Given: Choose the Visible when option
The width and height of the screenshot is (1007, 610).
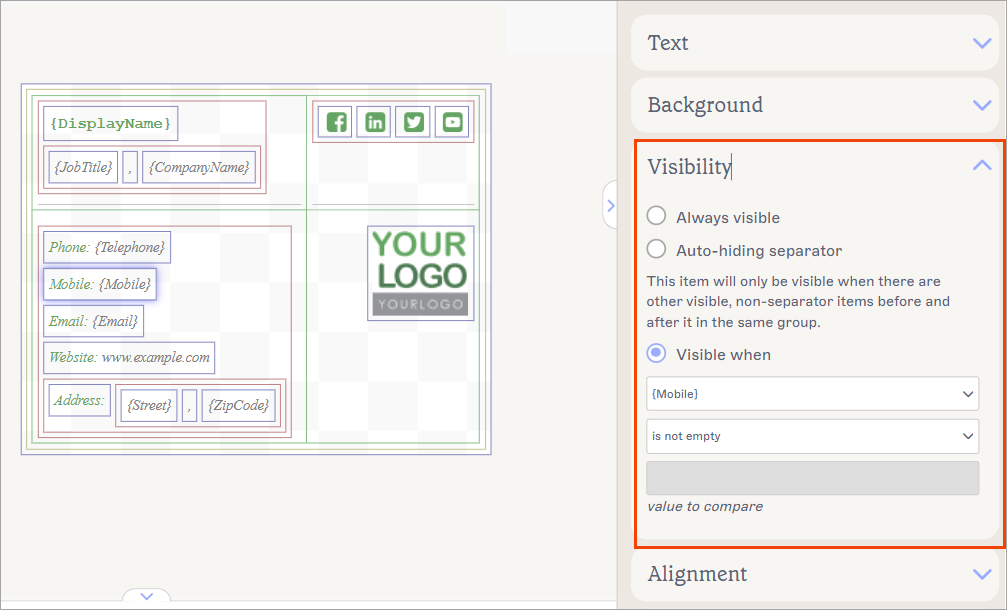Looking at the screenshot, I should [x=656, y=353].
